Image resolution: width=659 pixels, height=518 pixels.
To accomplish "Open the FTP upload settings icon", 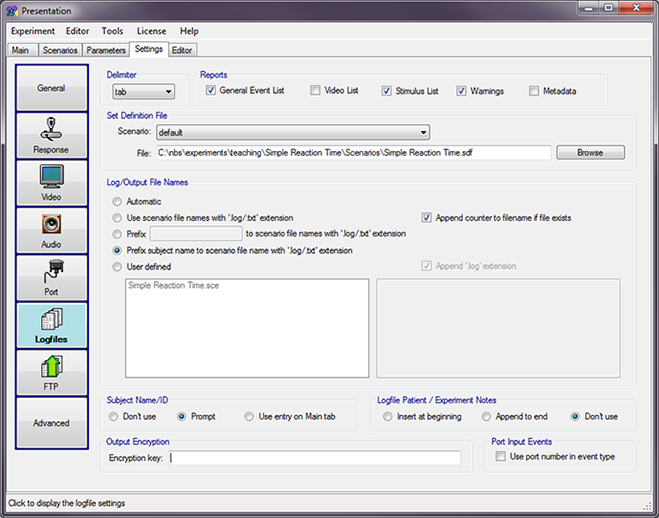I will click(51, 373).
